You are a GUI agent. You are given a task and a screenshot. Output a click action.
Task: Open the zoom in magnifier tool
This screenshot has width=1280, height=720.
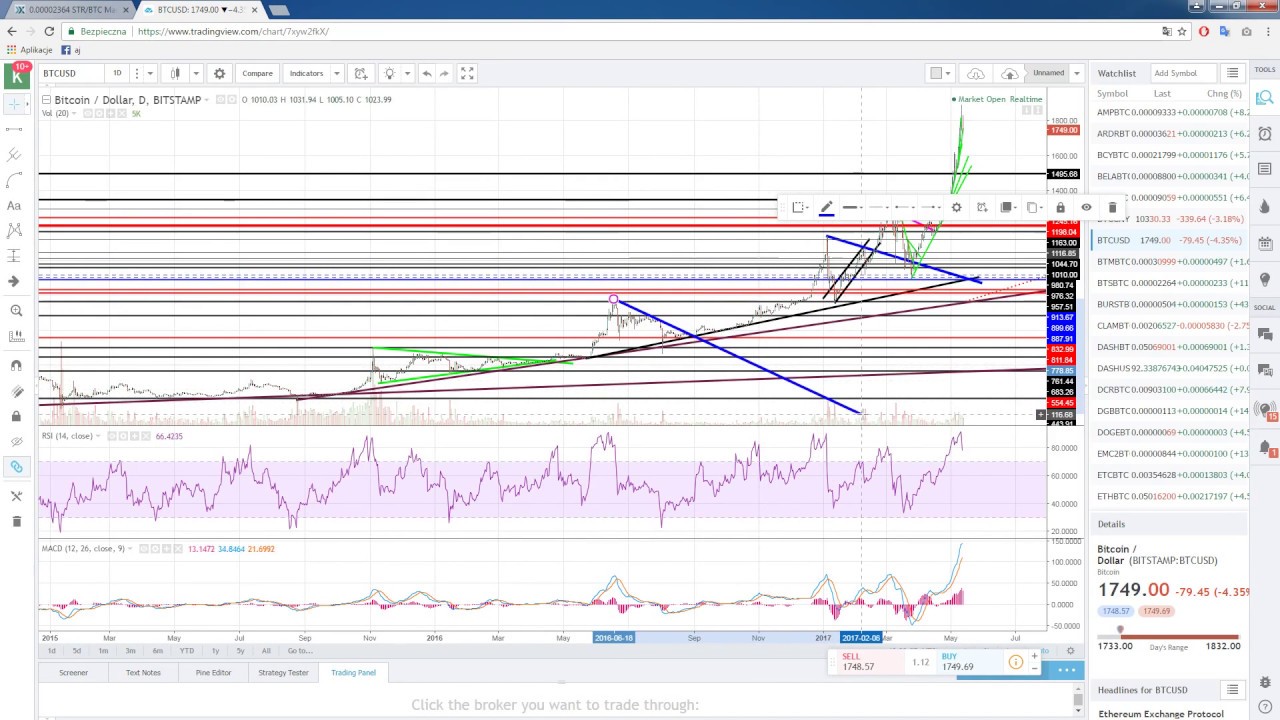15,311
